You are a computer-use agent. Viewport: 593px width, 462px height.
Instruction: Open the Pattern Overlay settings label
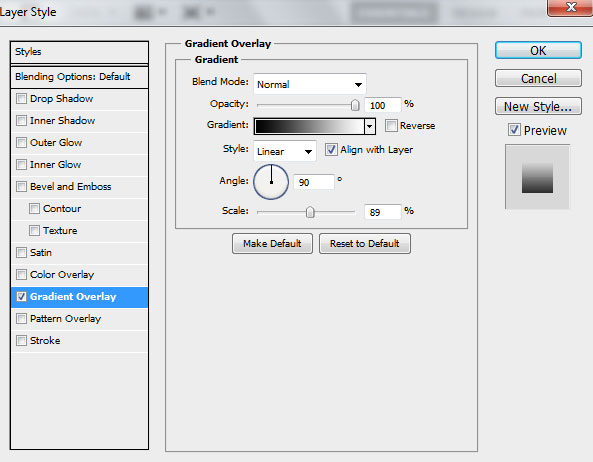pyautogui.click(x=65, y=319)
